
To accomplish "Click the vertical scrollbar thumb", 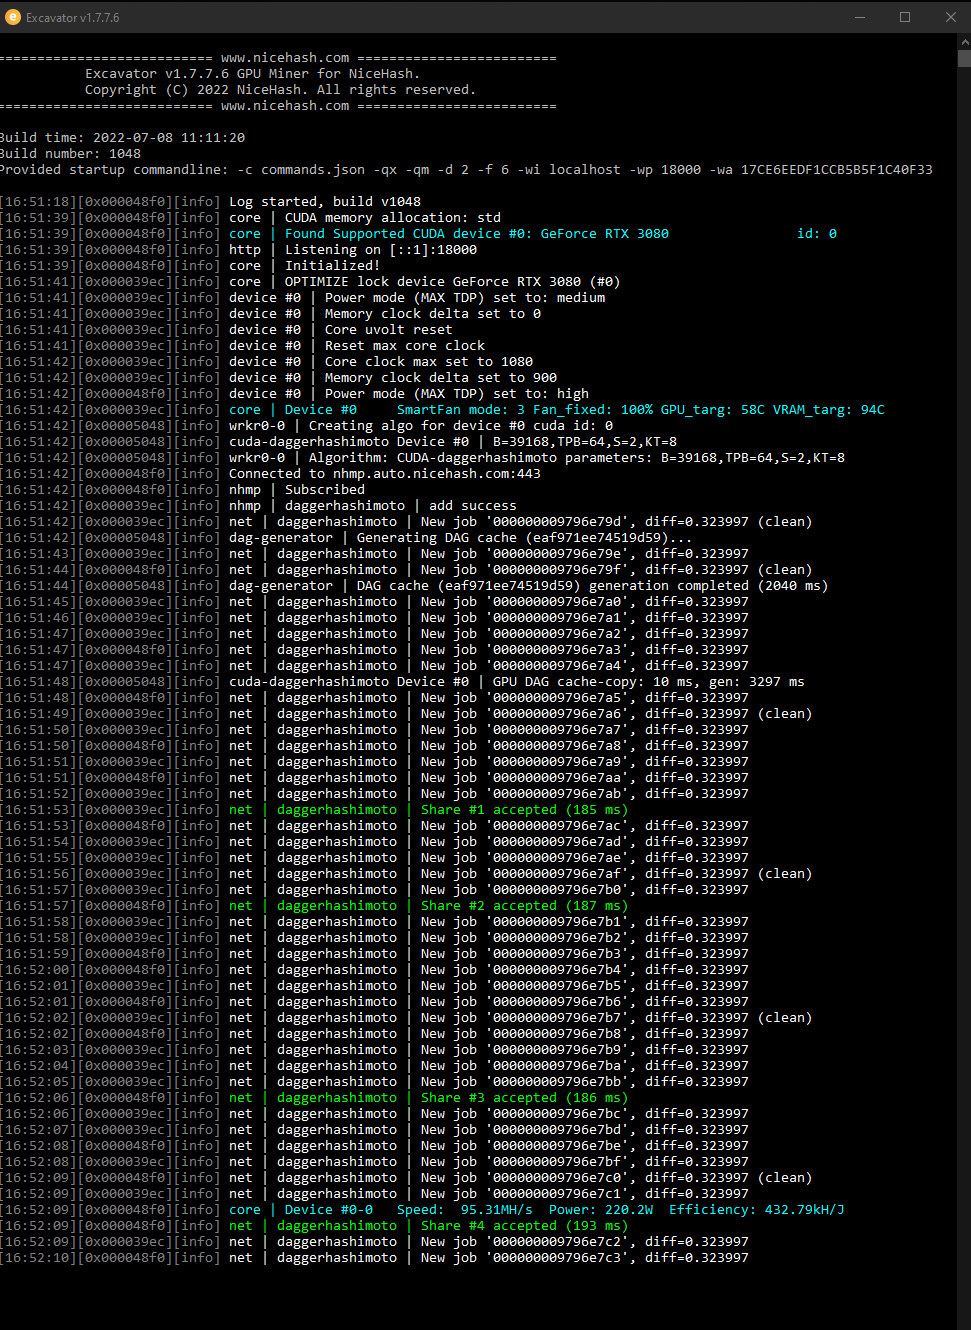I will [964, 58].
